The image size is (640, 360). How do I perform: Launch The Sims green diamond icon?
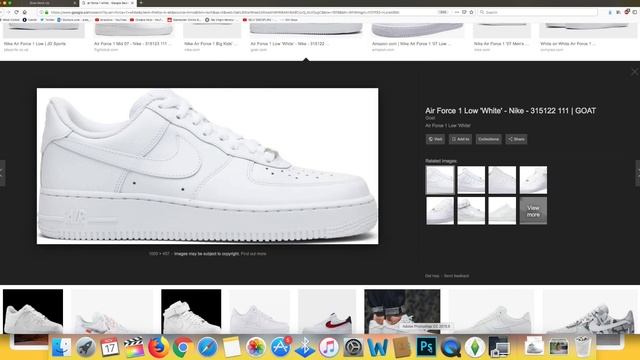click(475, 347)
